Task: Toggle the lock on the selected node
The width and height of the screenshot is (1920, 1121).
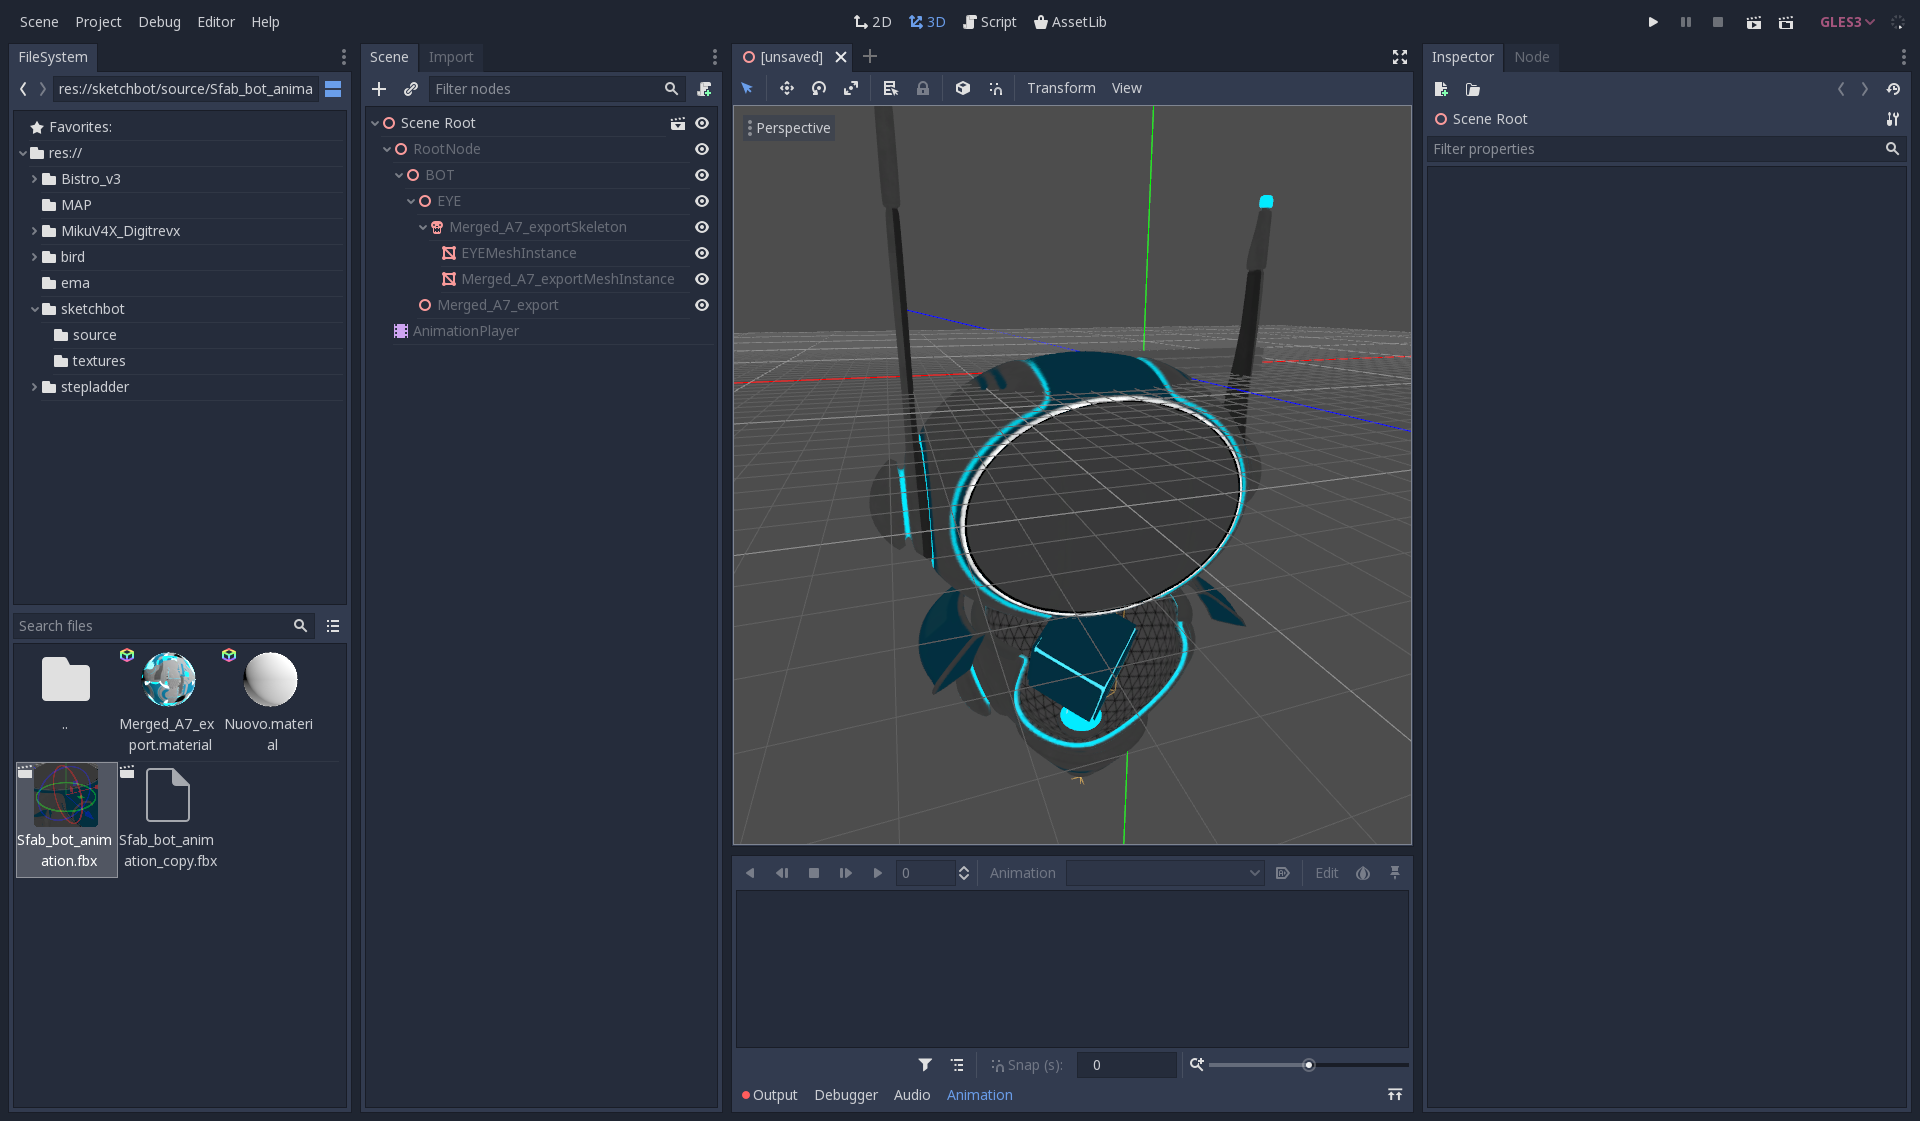Action: click(922, 88)
